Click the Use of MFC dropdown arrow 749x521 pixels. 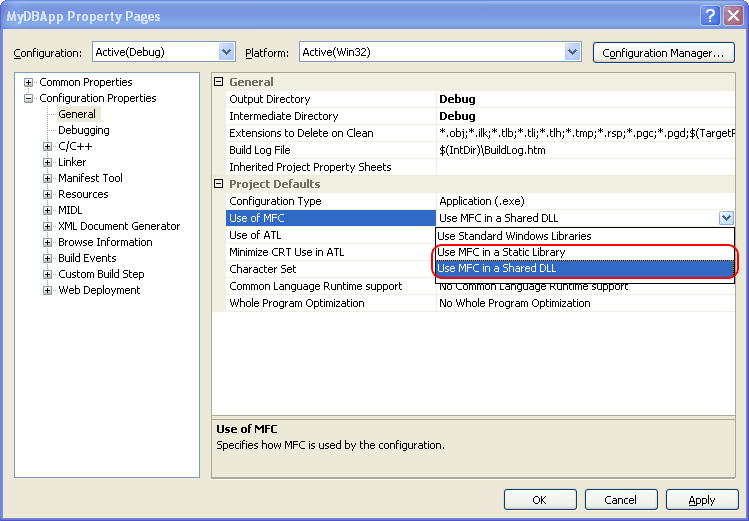point(725,218)
